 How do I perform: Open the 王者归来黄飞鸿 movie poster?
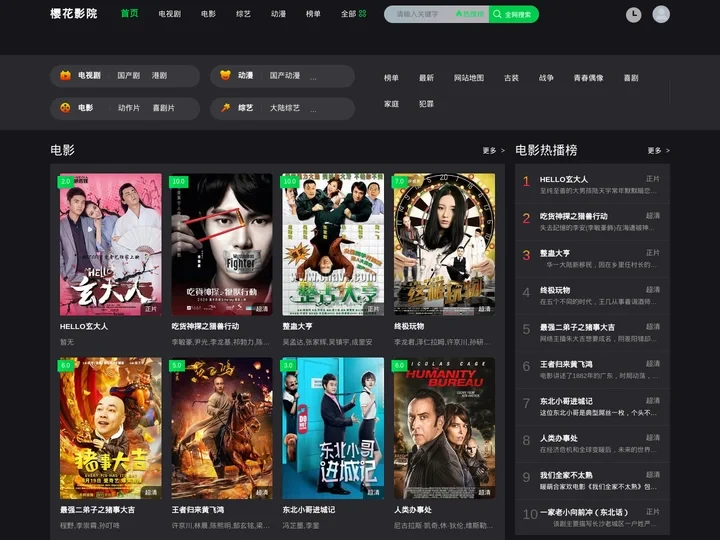point(222,428)
